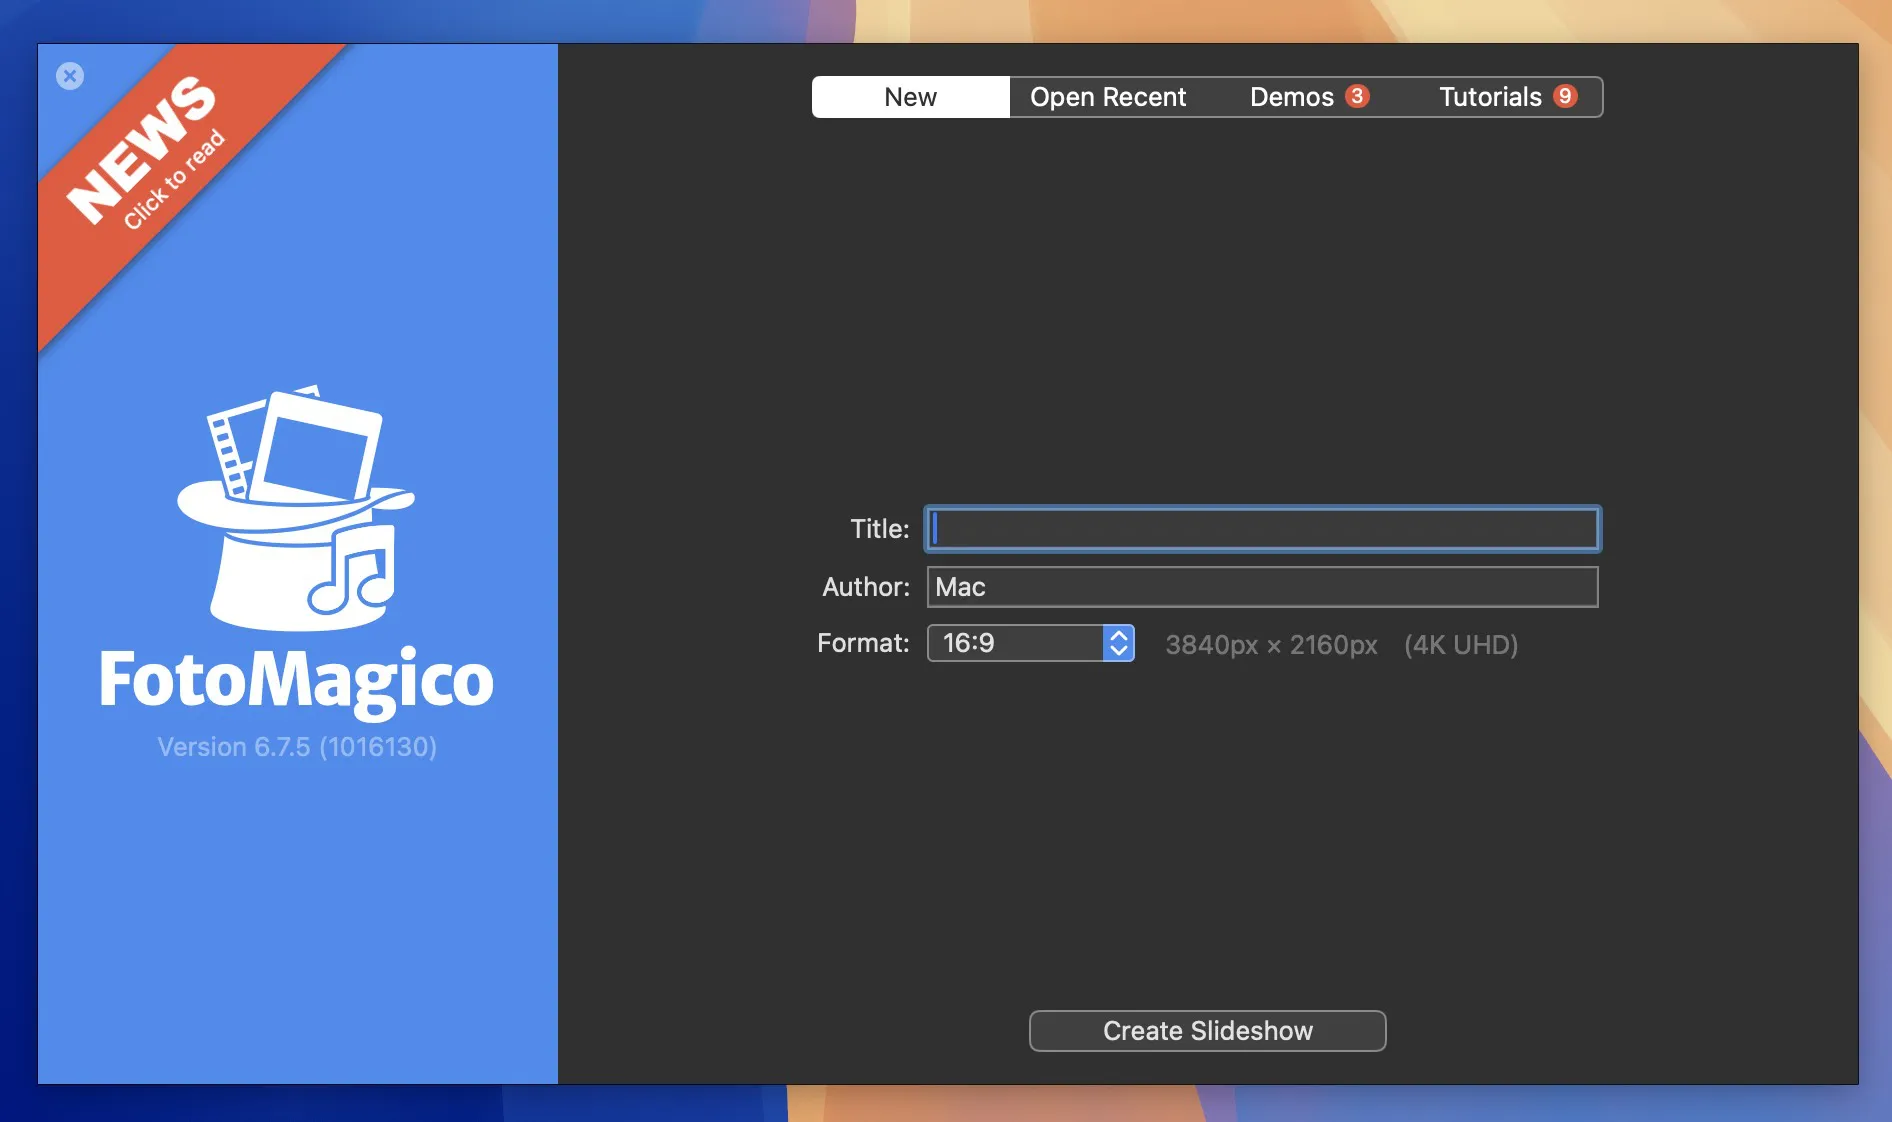
Task: Open the Format 16:9 dropdown
Action: 1030,643
